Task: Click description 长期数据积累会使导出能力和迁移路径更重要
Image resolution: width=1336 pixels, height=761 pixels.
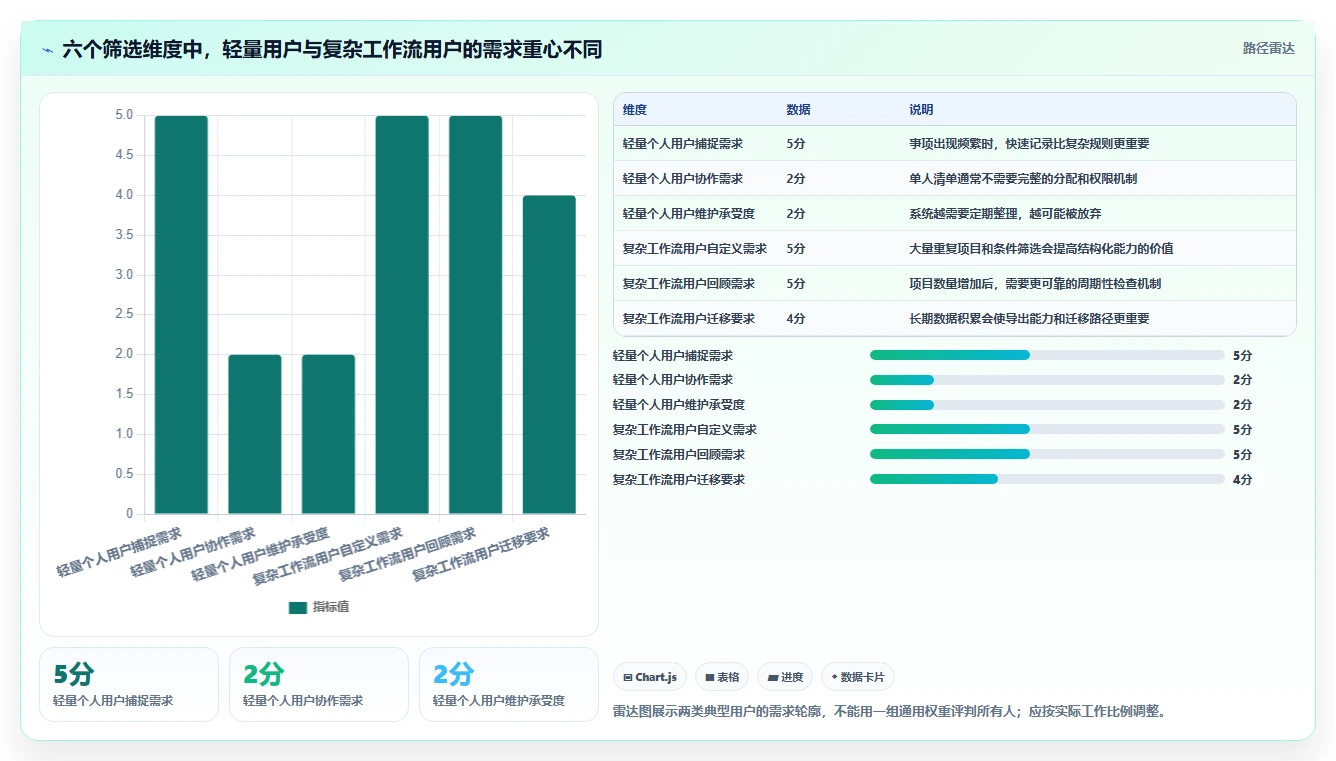Action: 1029,319
